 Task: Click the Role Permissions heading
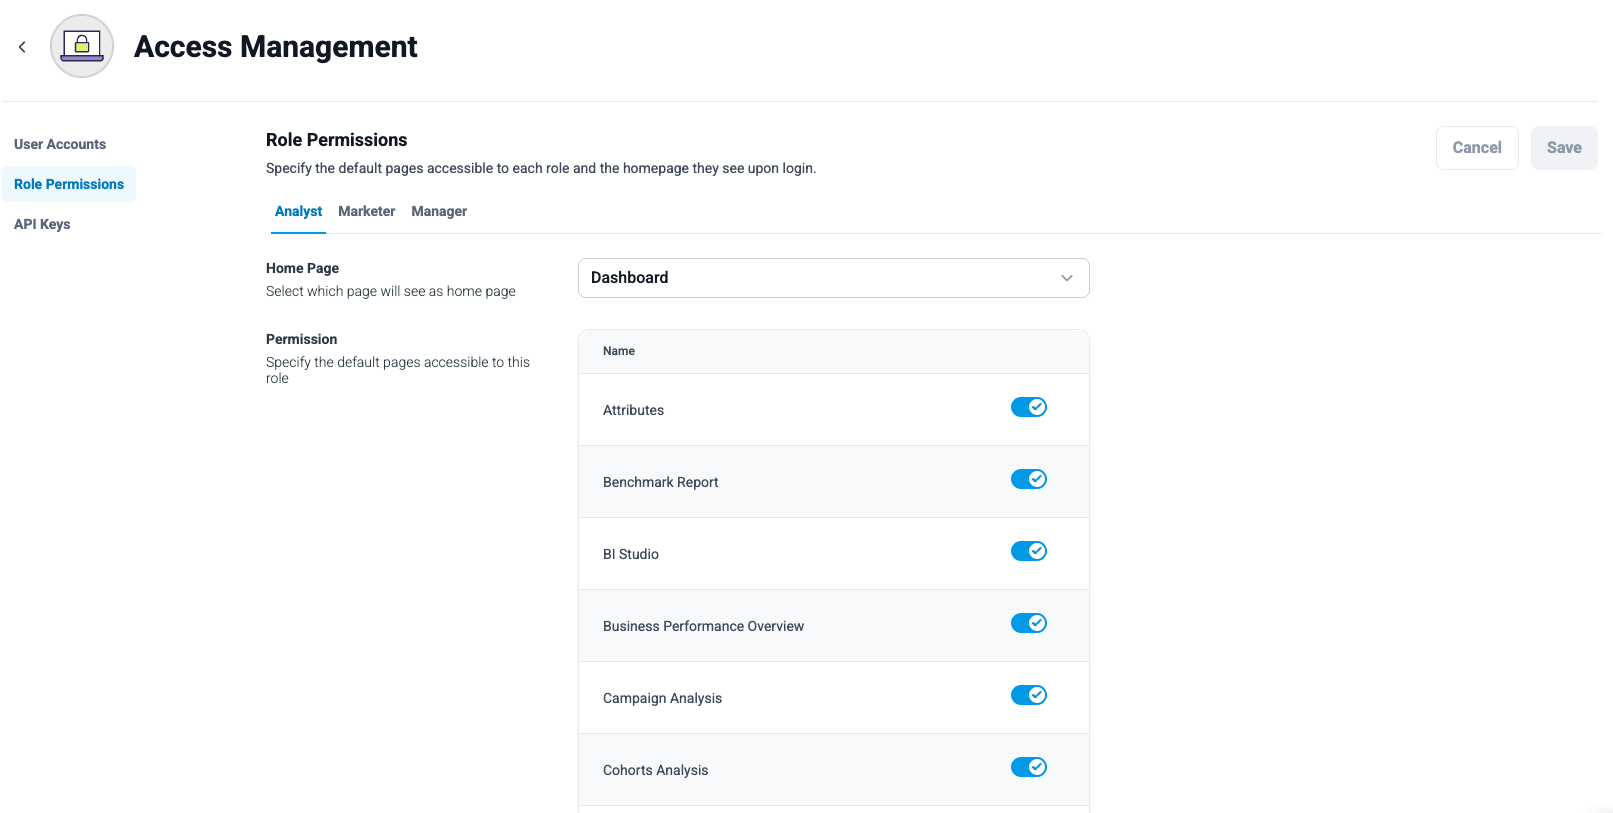click(337, 140)
